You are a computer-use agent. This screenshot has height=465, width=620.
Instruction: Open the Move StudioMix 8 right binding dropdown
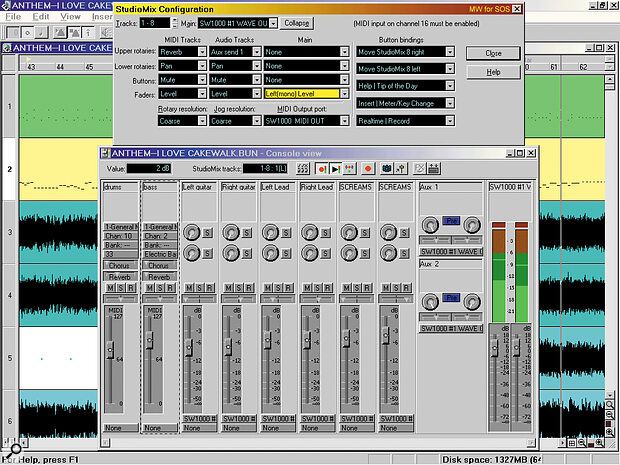pyautogui.click(x=450, y=52)
